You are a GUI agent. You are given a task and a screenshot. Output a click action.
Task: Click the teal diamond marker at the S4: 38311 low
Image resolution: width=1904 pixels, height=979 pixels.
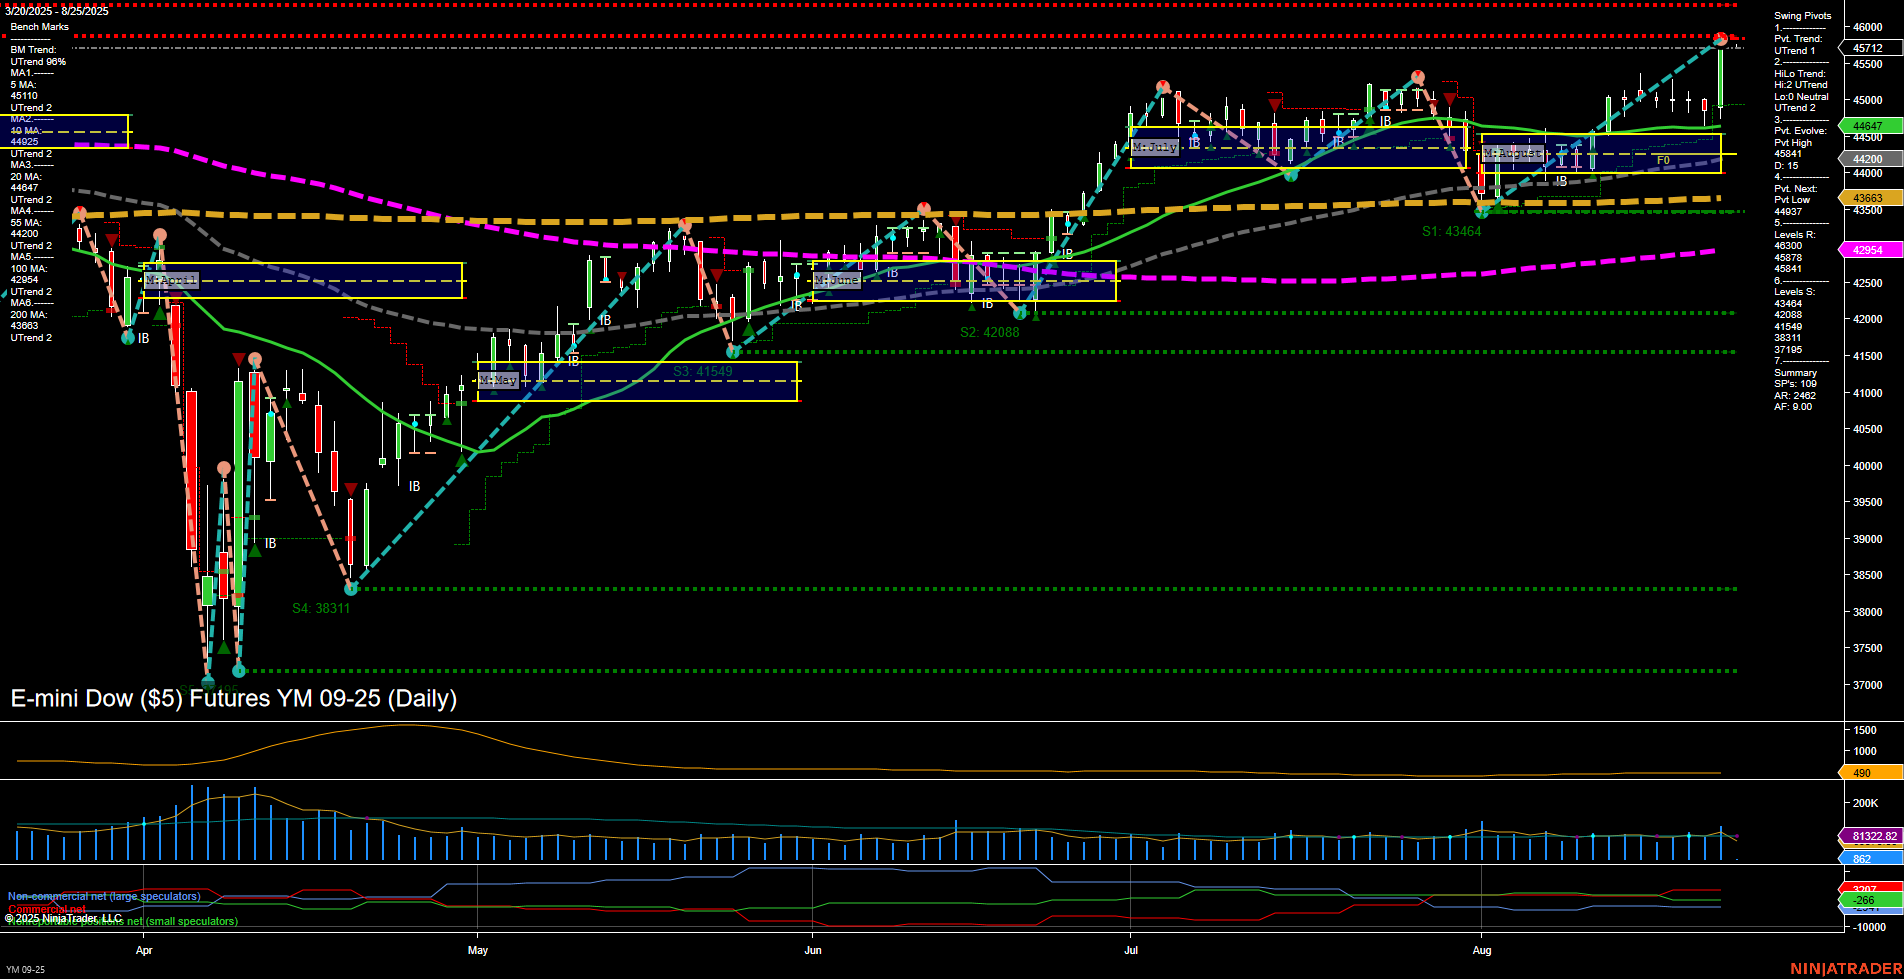[351, 589]
